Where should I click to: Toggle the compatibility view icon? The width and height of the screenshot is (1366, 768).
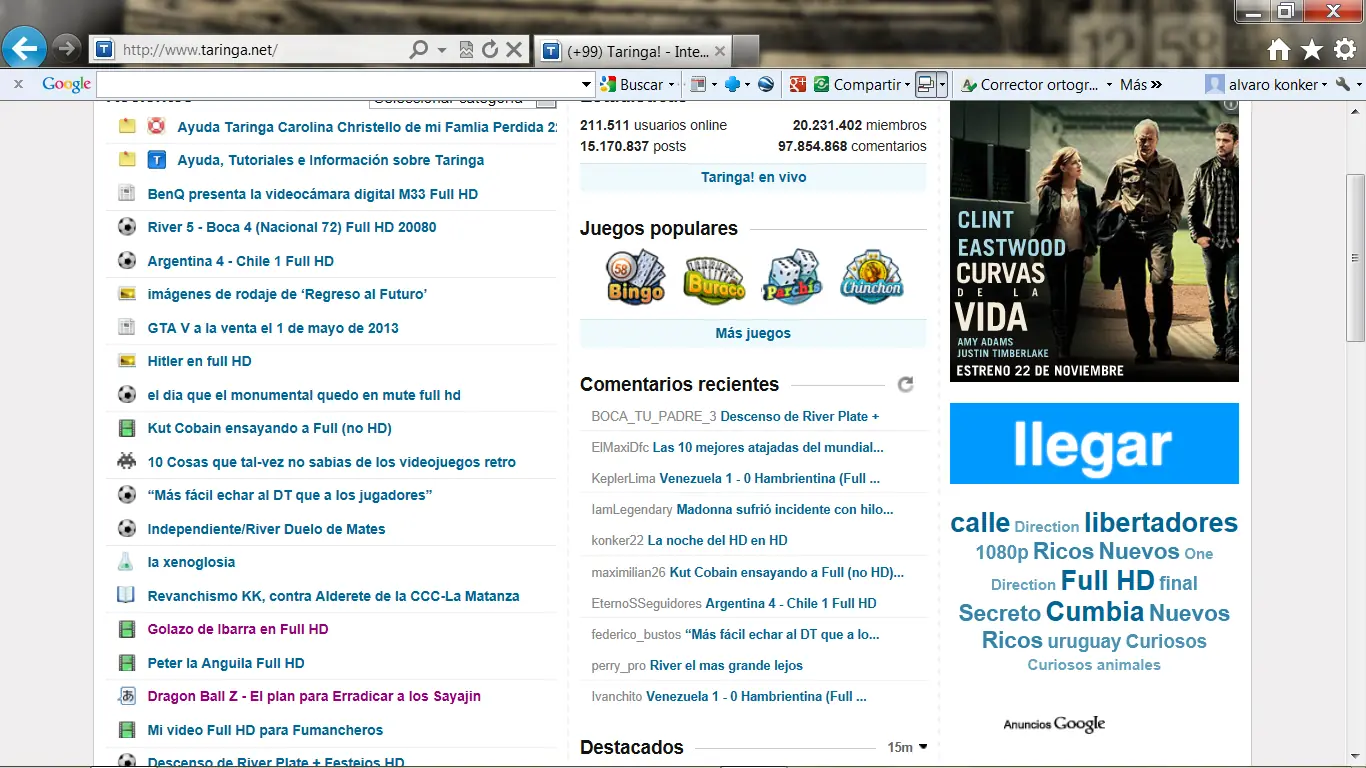coord(466,49)
